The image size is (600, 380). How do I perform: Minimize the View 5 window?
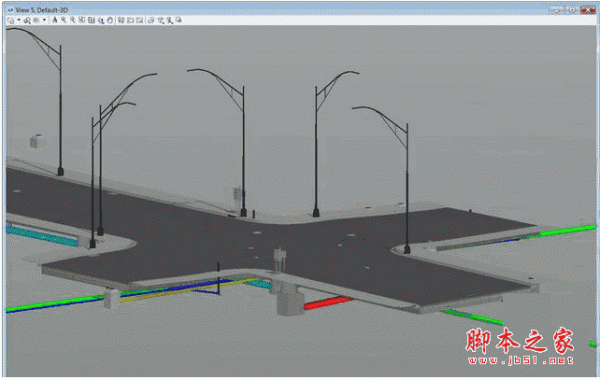pyautogui.click(x=556, y=10)
